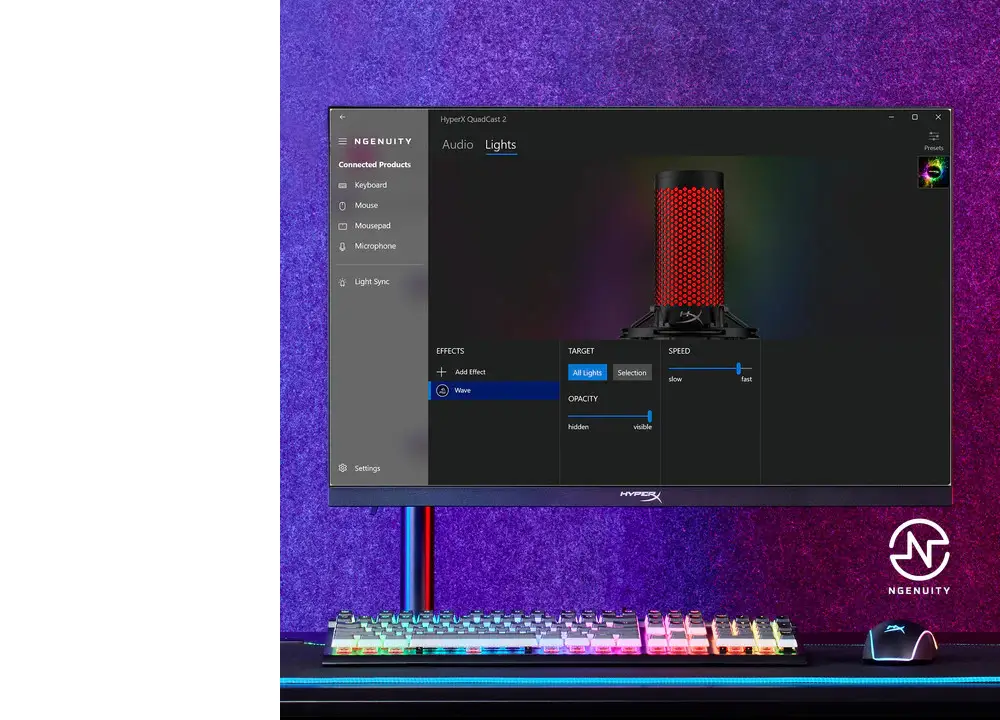Click the Wave effect circular icon
Viewport: 1000px width, 720px height.
(443, 390)
